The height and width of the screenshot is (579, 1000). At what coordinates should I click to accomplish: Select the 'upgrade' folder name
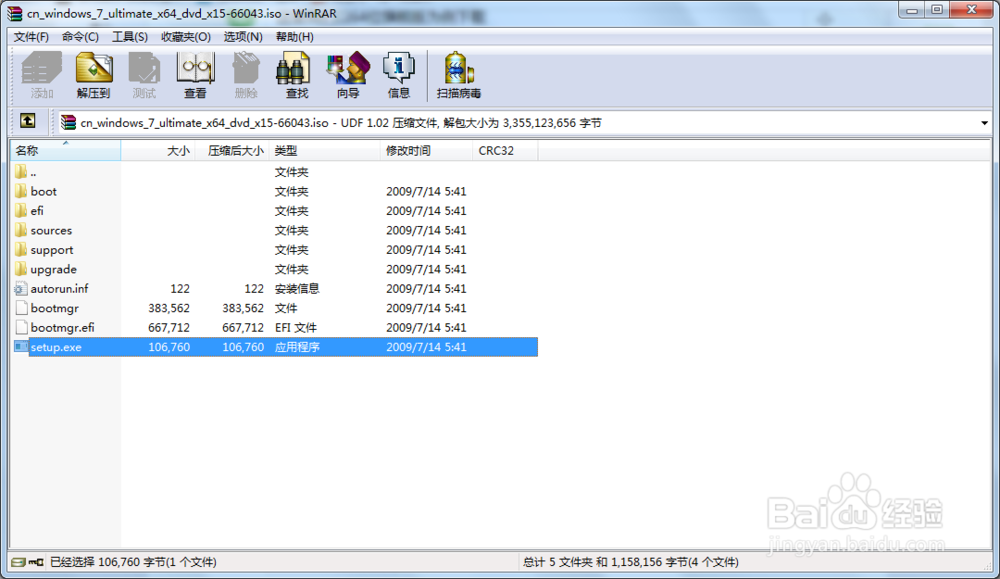(54, 269)
